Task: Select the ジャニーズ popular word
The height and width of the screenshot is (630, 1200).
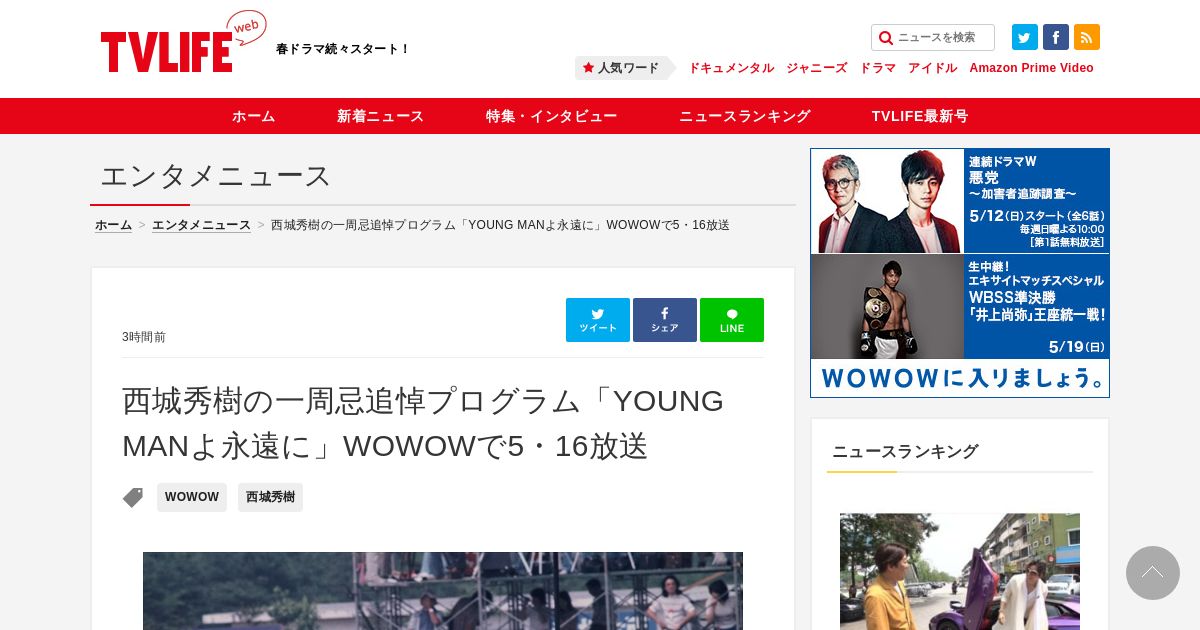Action: (x=817, y=68)
